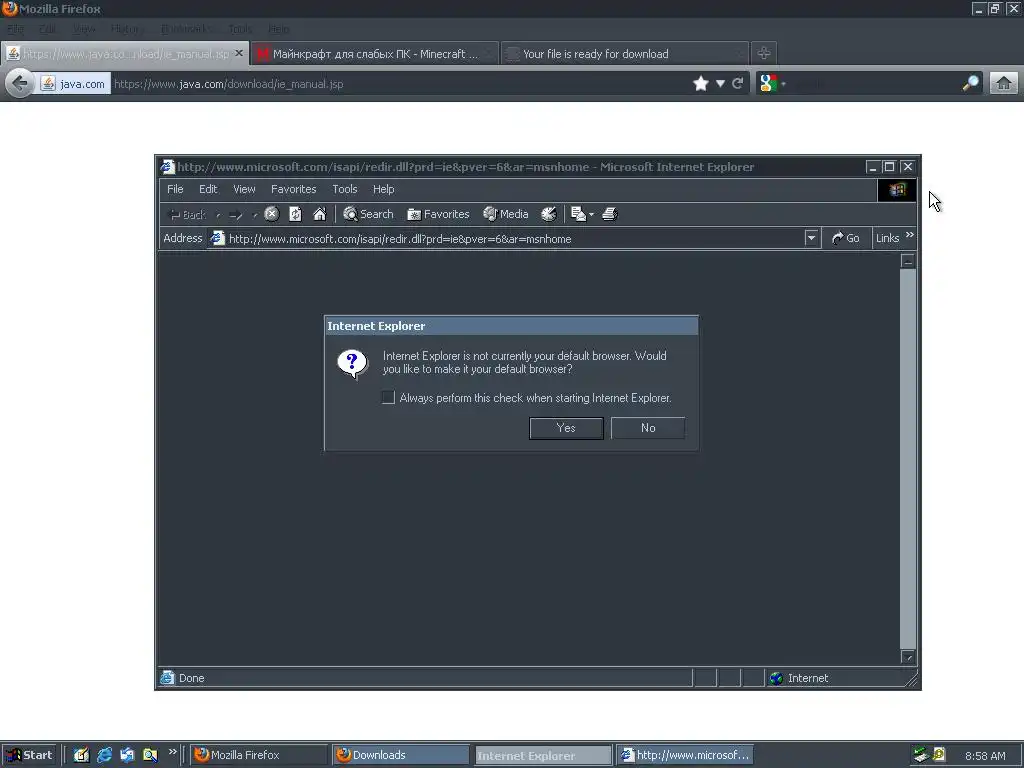Click Yes in the default browser dialog
1024x768 pixels.
(566, 428)
